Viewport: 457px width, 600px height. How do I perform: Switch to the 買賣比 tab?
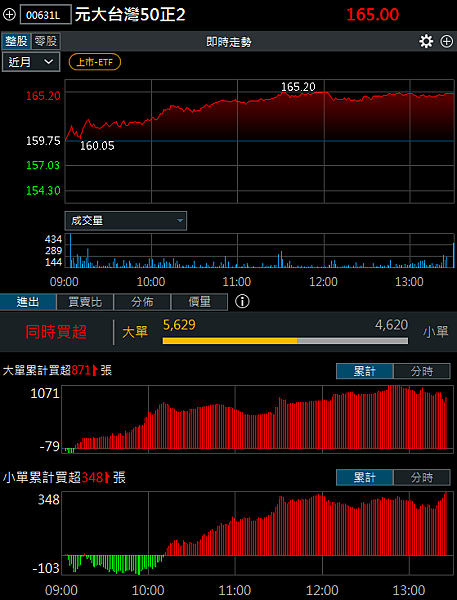(x=85, y=302)
